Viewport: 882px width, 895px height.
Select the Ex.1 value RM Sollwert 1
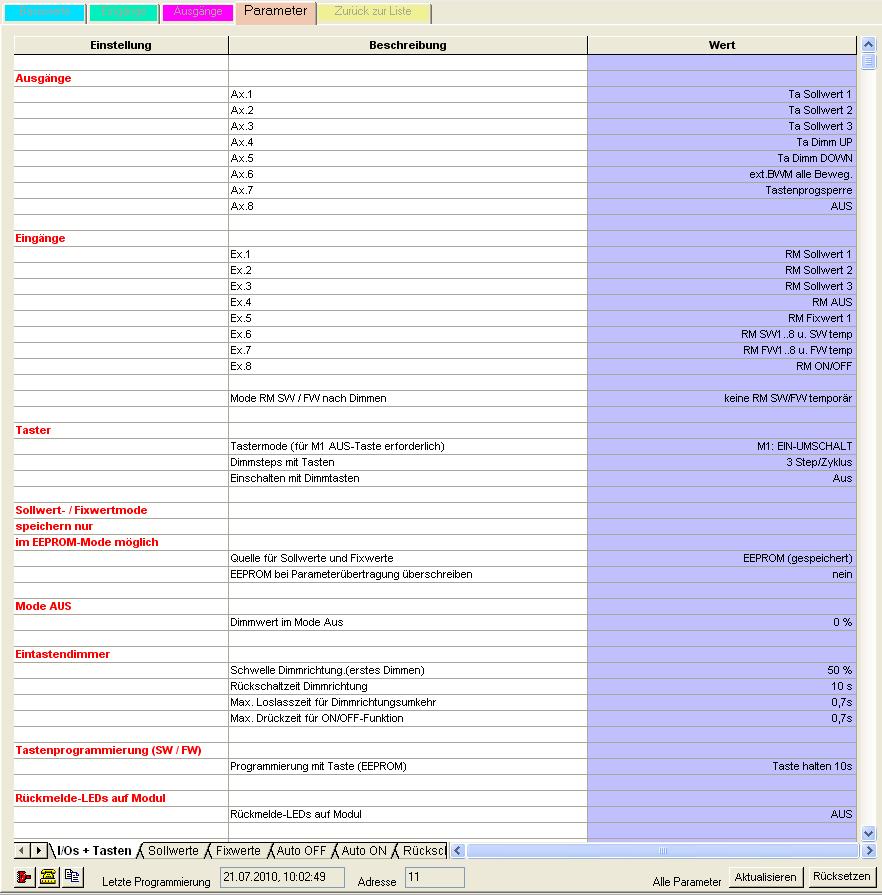point(722,254)
